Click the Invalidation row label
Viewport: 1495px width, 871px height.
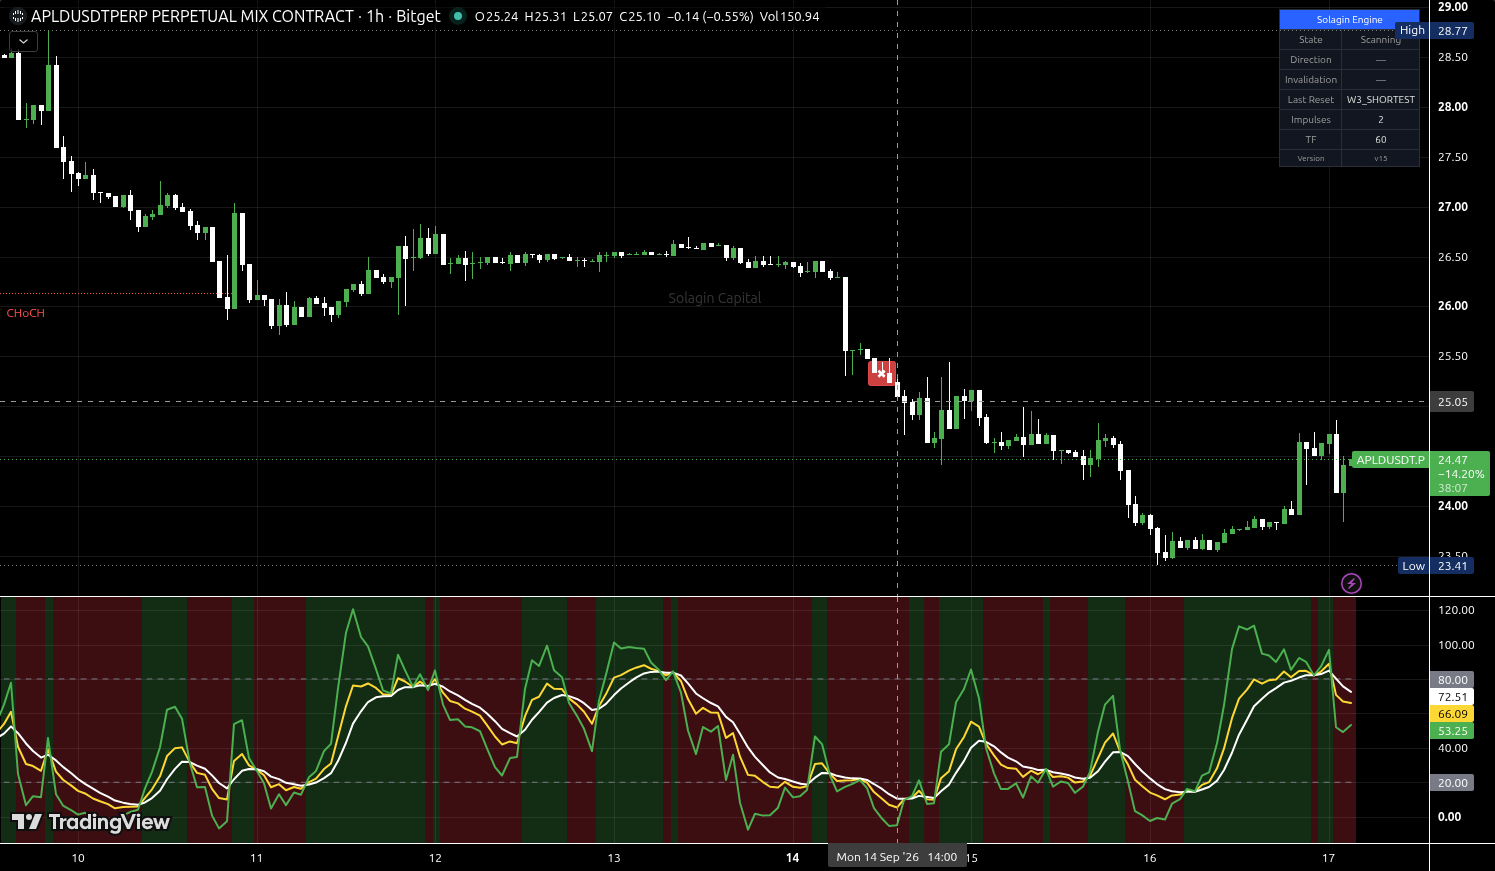pyautogui.click(x=1310, y=80)
